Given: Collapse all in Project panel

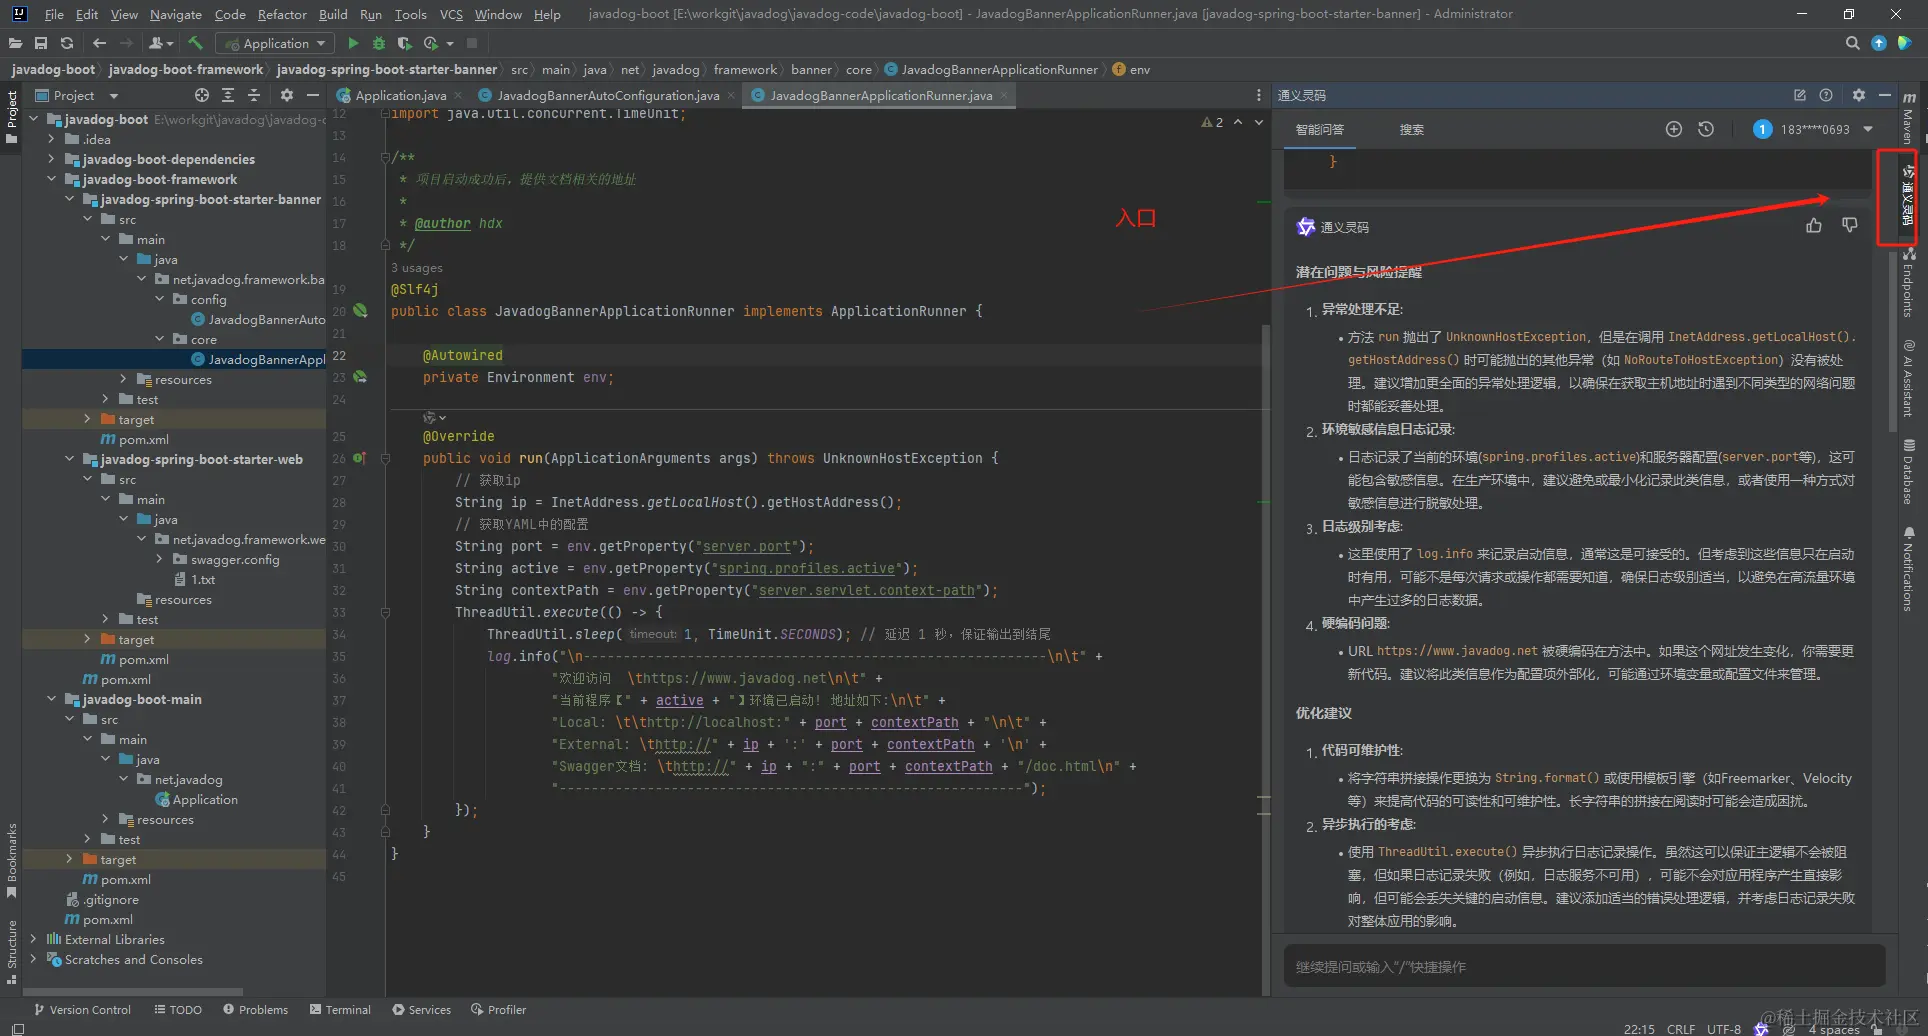Looking at the screenshot, I should tap(254, 95).
